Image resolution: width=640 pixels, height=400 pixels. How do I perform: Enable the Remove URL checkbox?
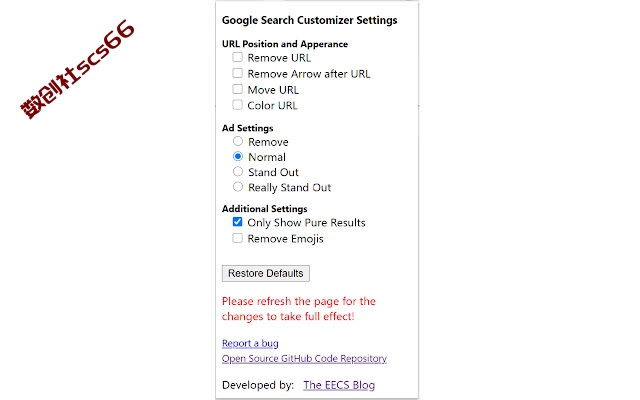click(238, 57)
